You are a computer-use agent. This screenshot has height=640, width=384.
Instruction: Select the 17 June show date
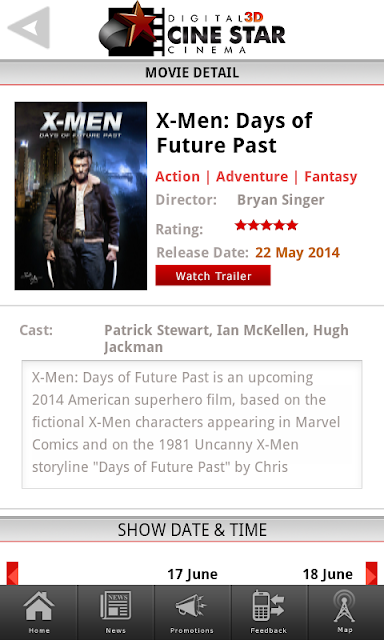coord(192,574)
